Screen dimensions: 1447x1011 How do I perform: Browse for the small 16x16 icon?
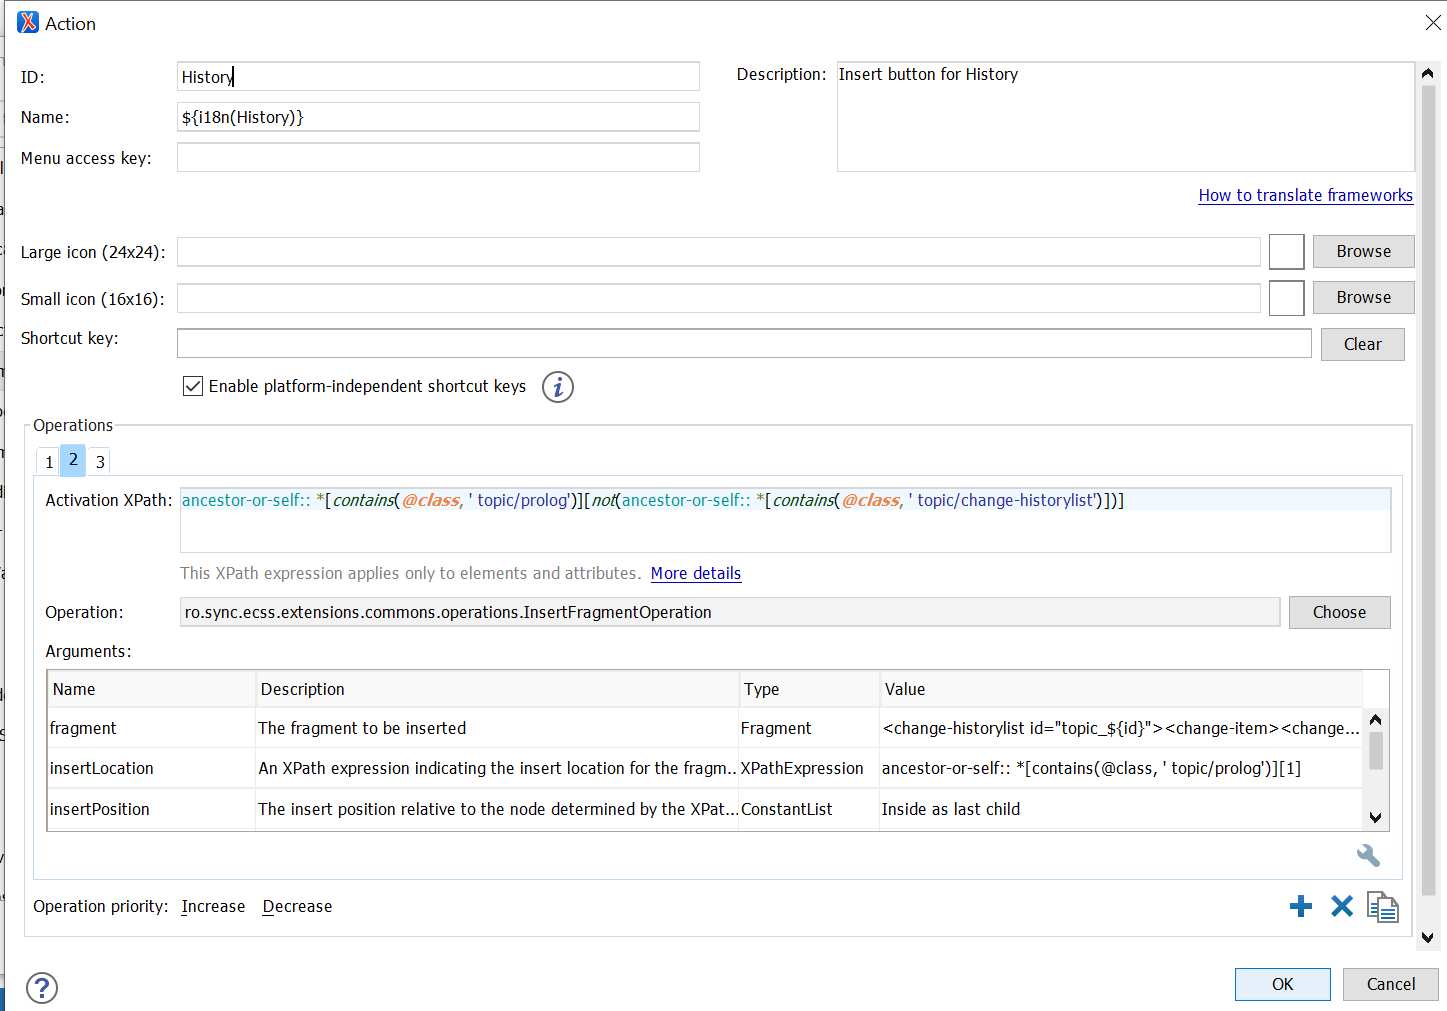click(1364, 297)
